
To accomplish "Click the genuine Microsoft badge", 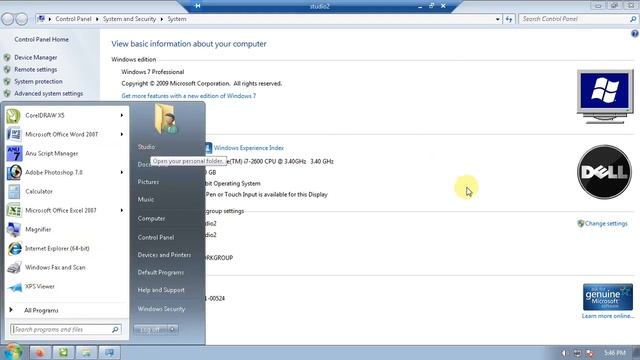I will click(607, 296).
